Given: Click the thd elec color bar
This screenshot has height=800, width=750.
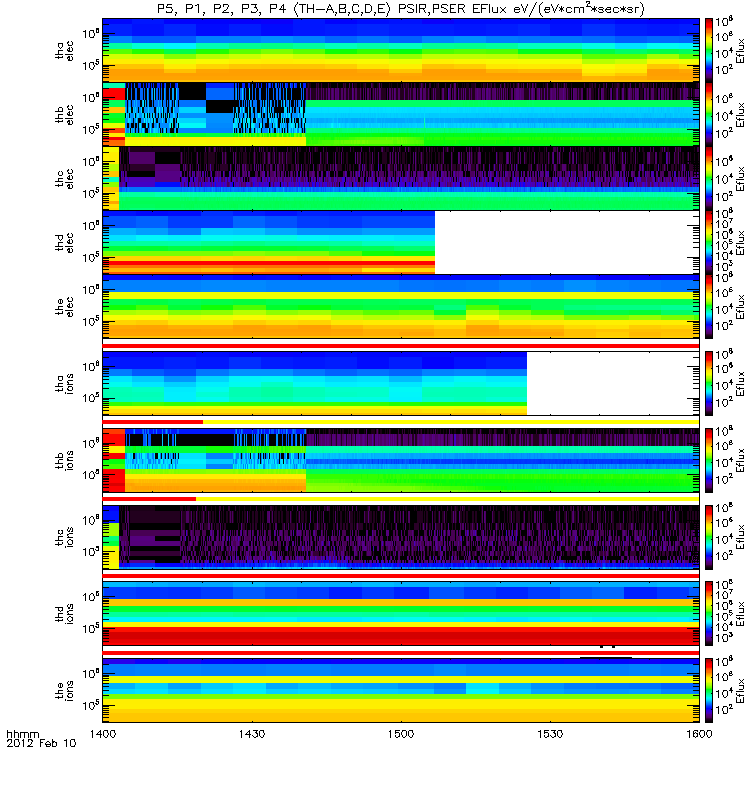Looking at the screenshot, I should click(709, 242).
